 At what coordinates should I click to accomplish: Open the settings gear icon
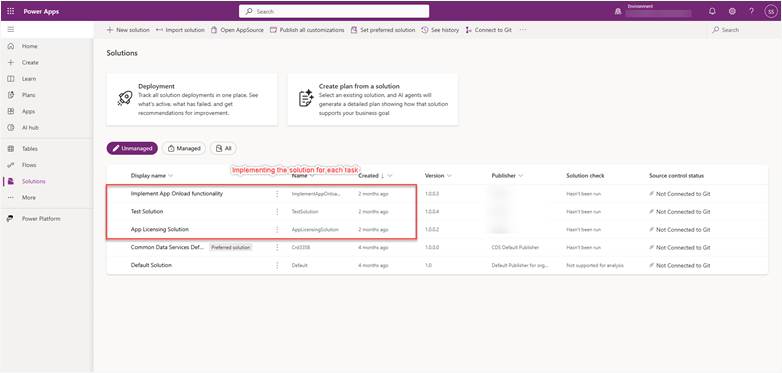pos(732,11)
